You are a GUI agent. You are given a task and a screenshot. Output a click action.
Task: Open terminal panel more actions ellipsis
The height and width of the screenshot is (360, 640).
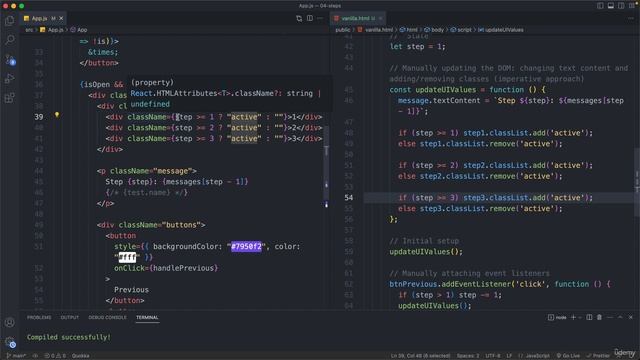tap(610, 317)
